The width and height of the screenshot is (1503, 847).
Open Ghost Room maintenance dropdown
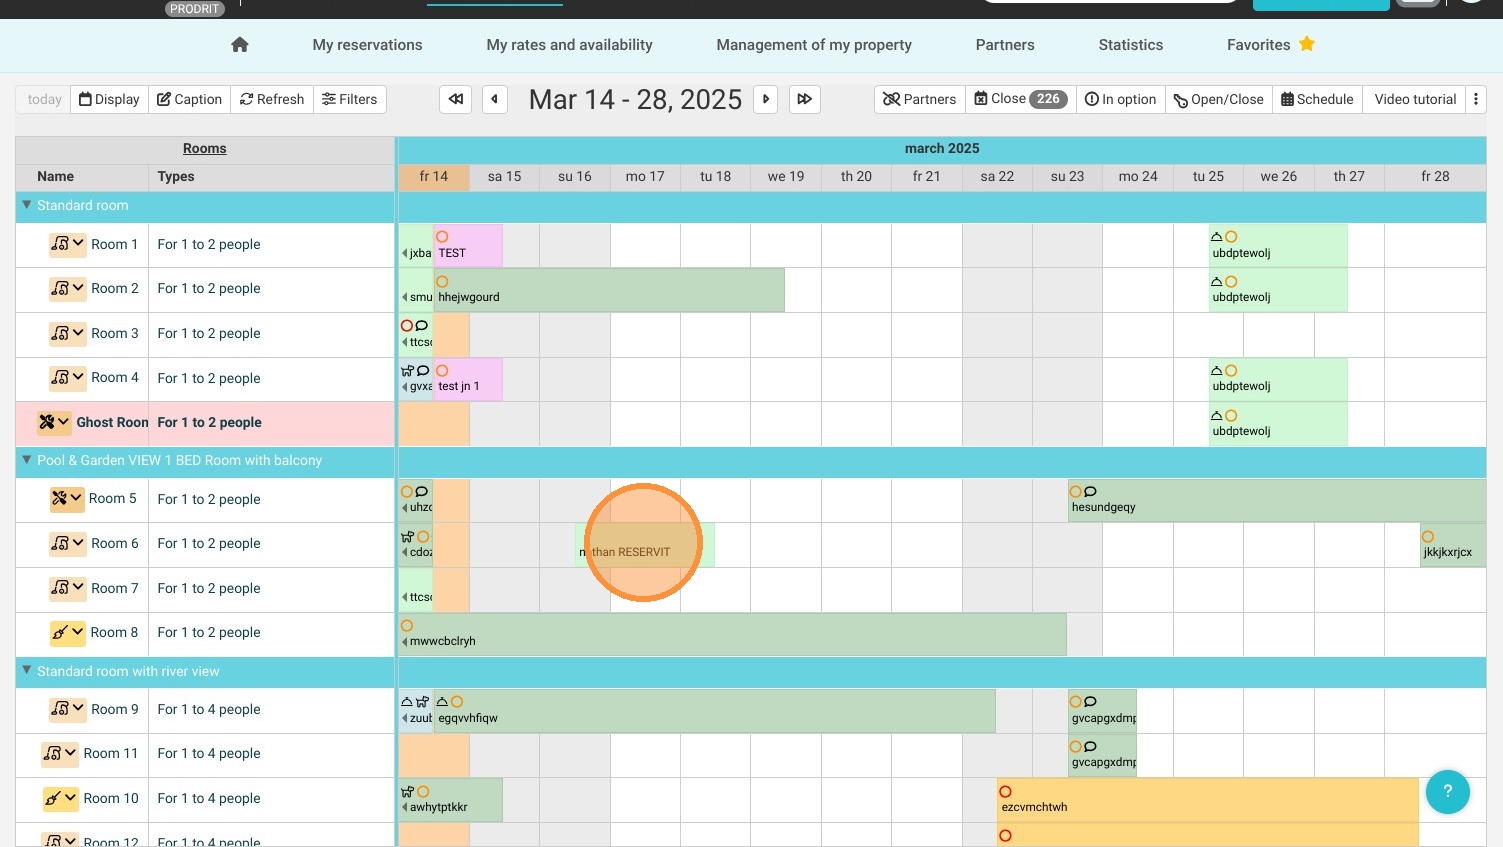click(x=54, y=422)
